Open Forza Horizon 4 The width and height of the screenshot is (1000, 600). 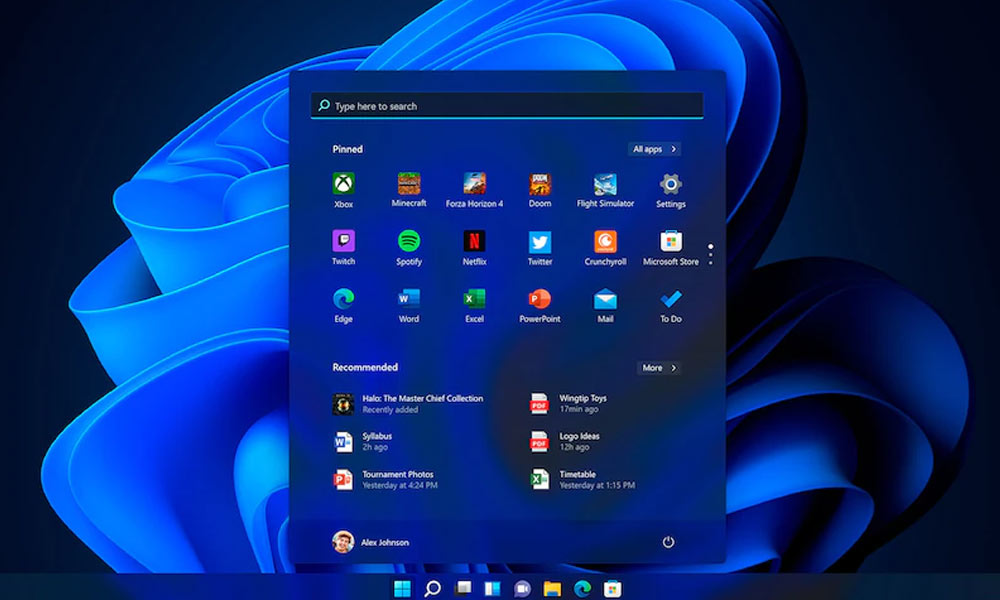(x=474, y=189)
